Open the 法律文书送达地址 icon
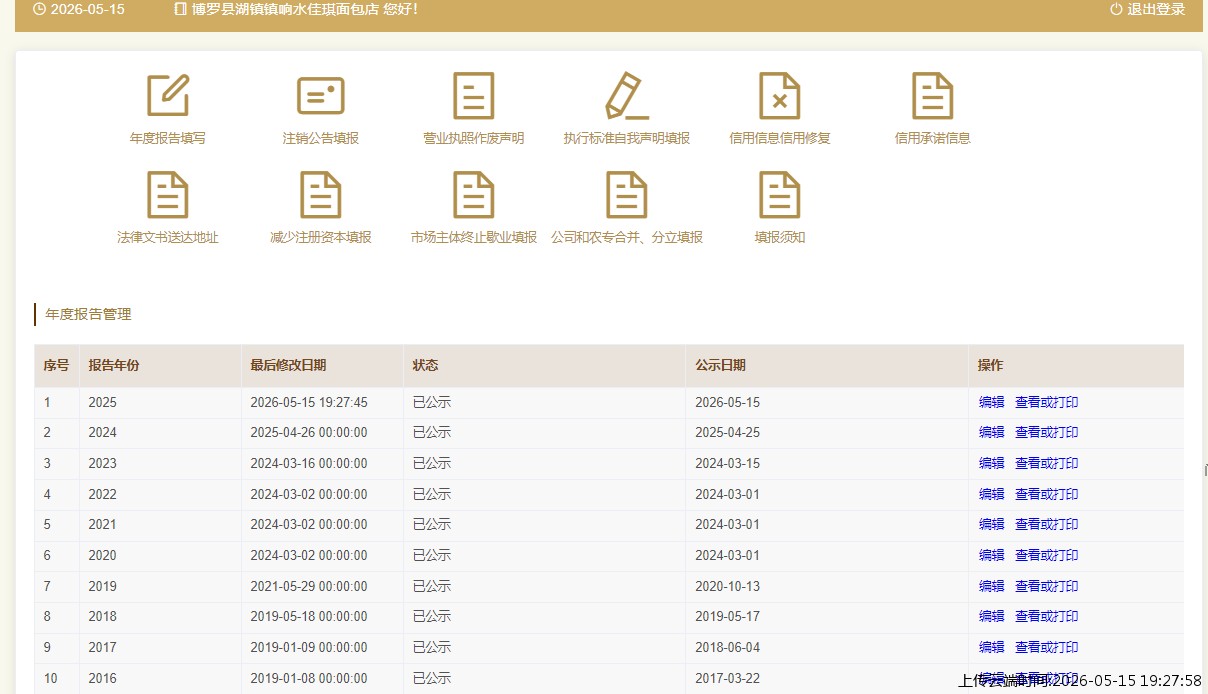The height and width of the screenshot is (694, 1208). point(168,195)
